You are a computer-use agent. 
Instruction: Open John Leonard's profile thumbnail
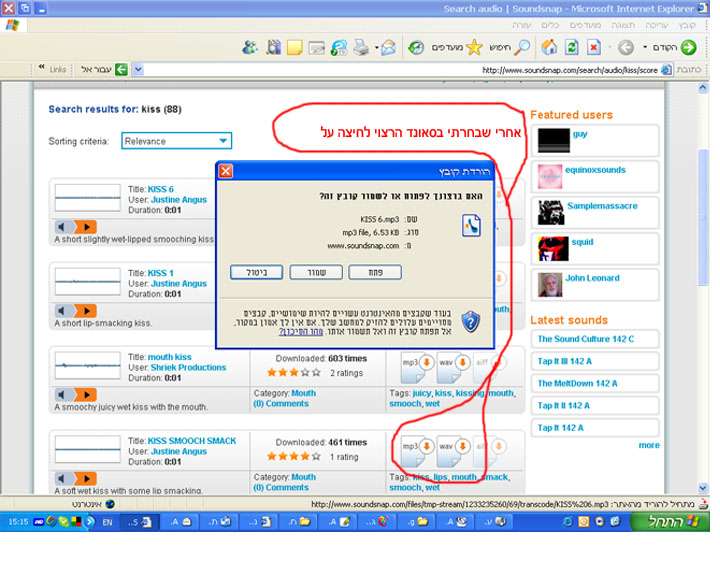pos(550,285)
